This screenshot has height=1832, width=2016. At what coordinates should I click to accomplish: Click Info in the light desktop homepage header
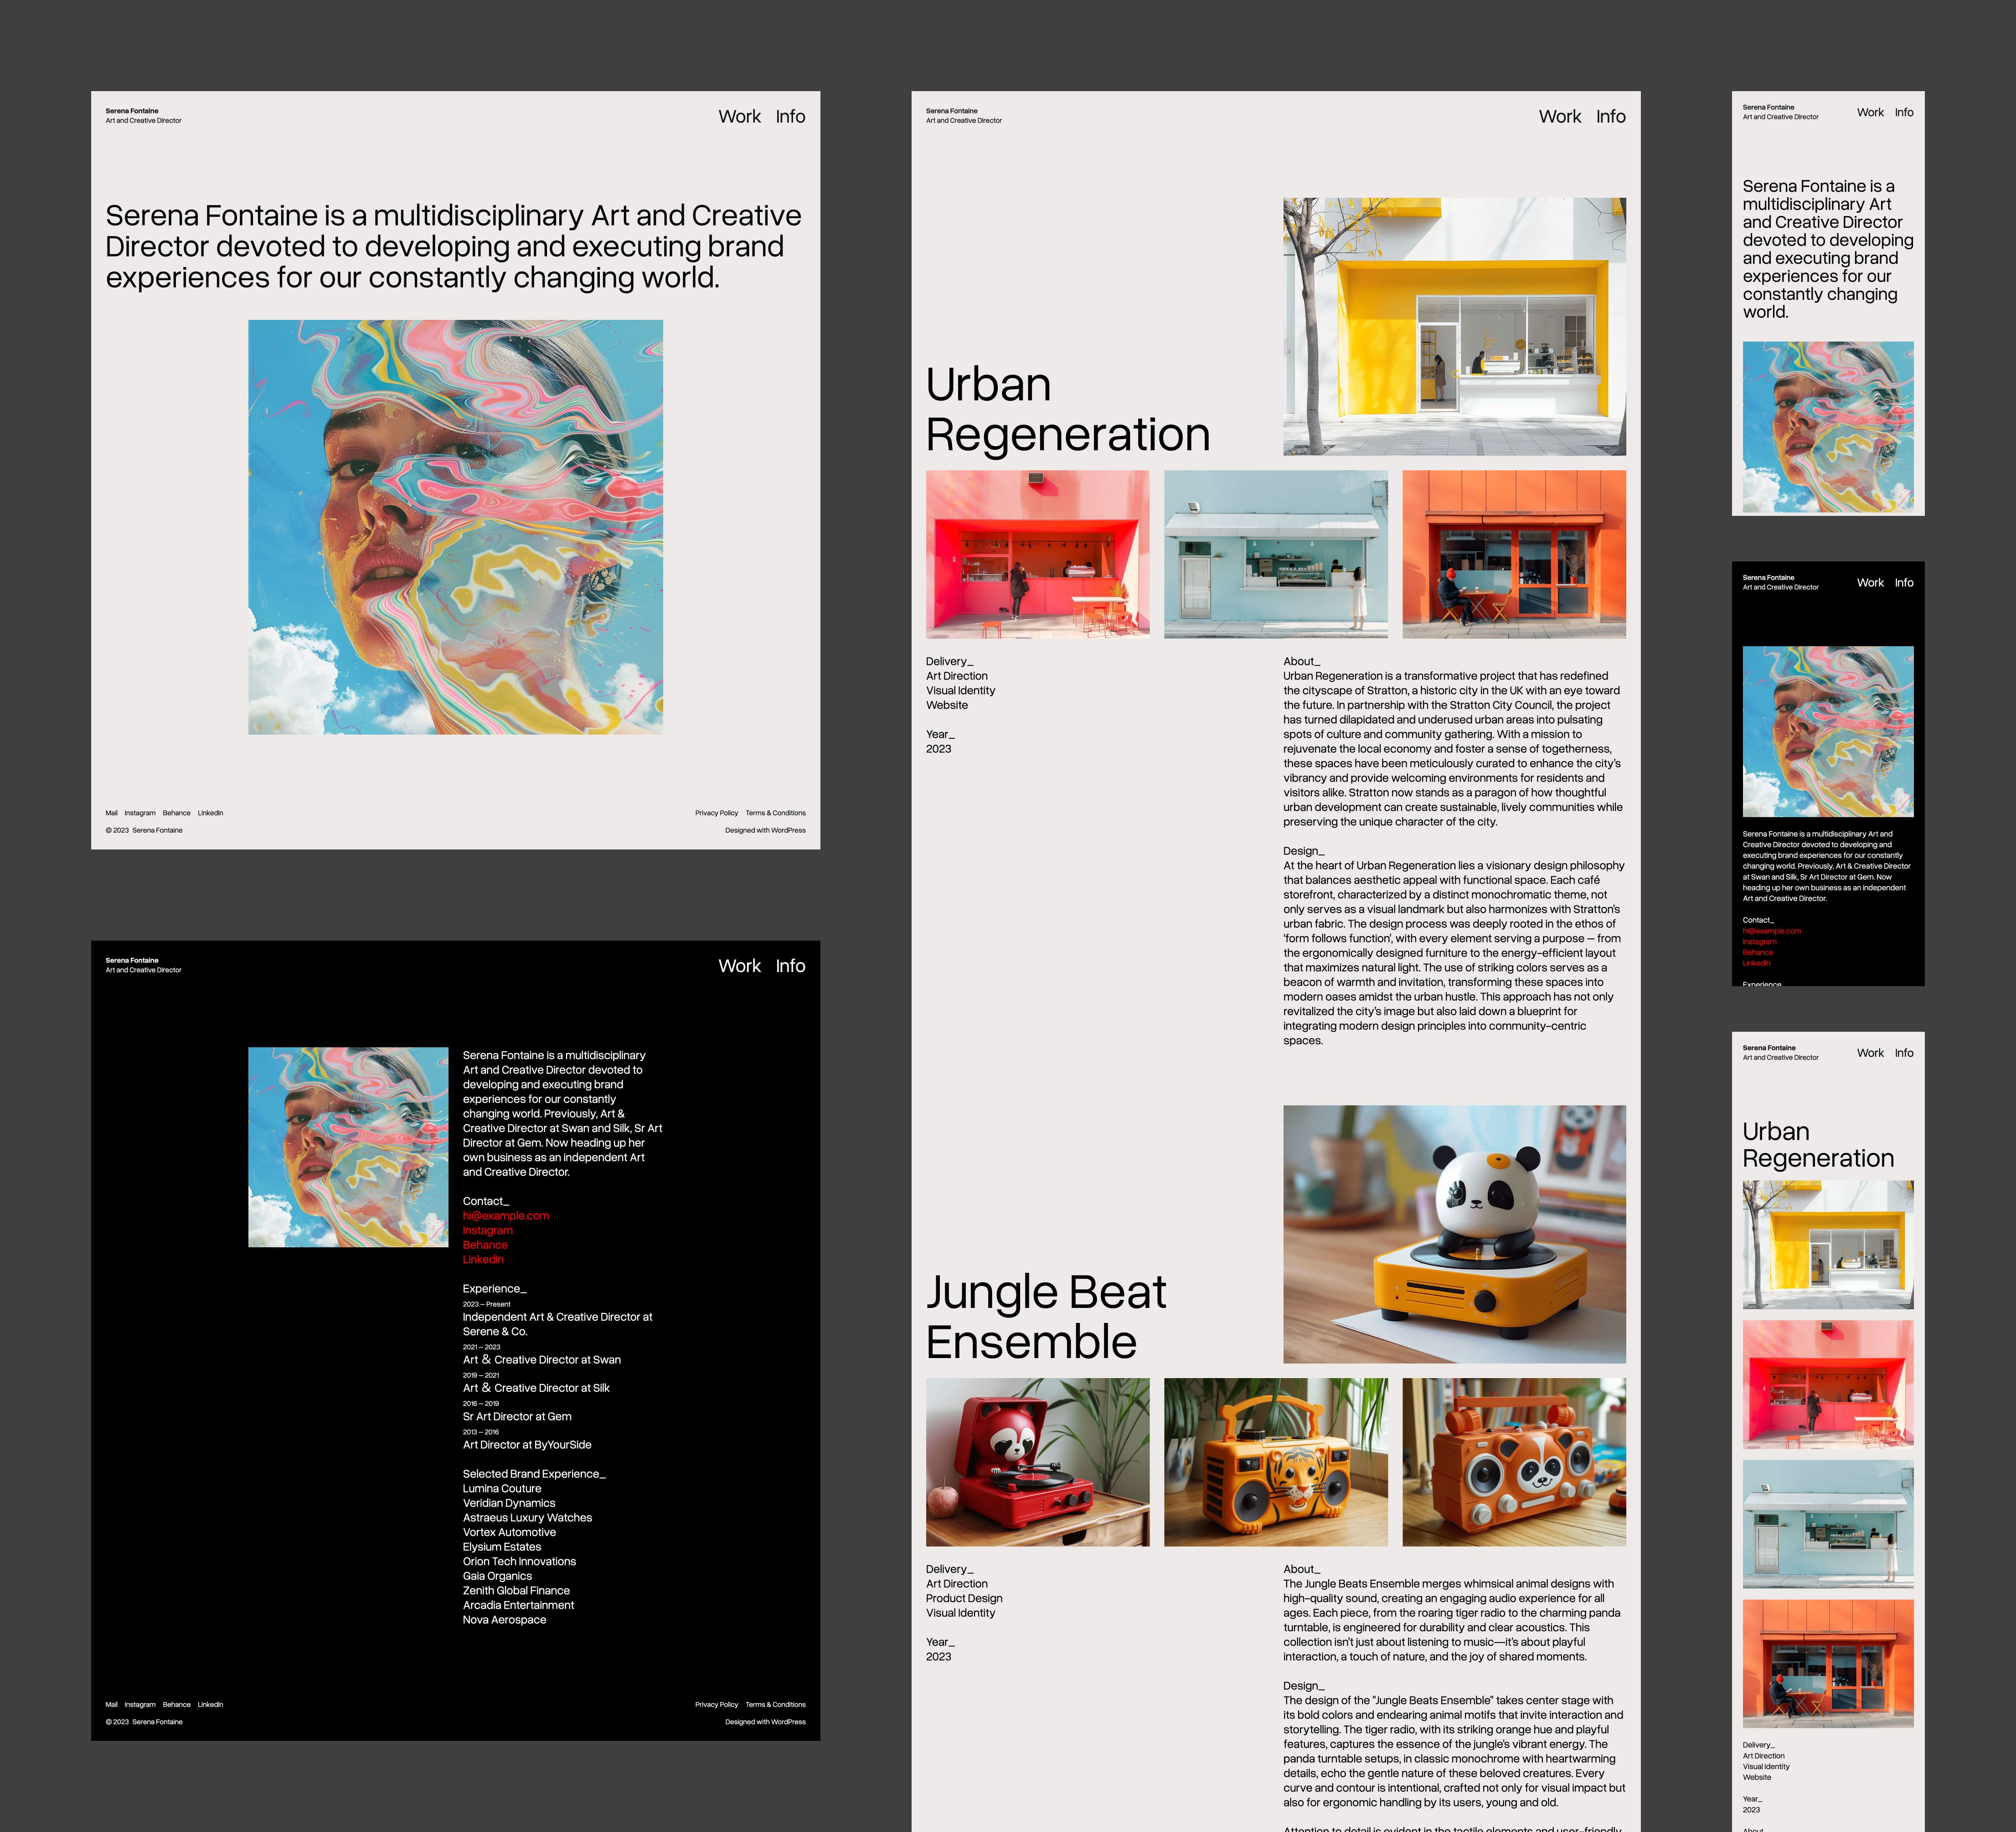tap(790, 117)
